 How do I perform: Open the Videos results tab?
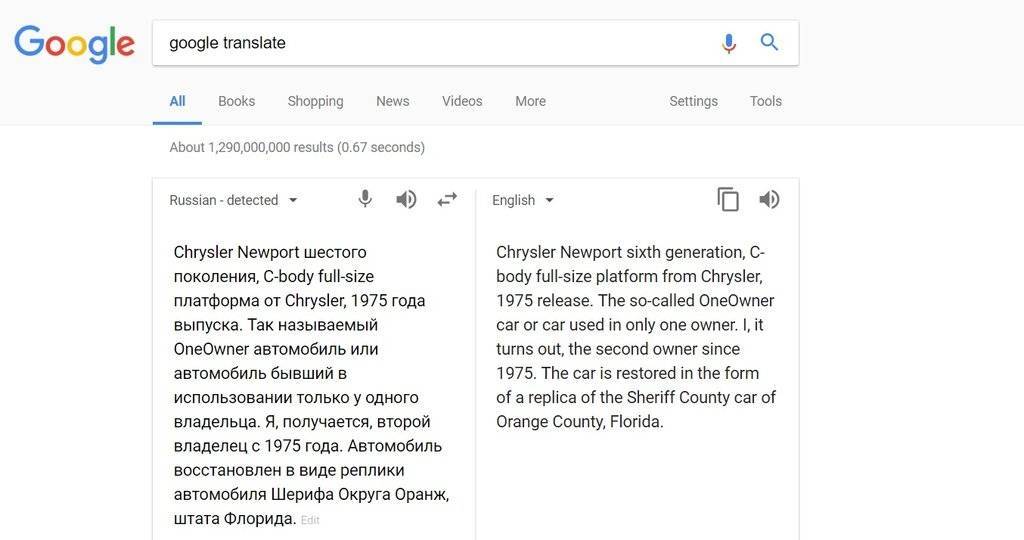point(462,101)
